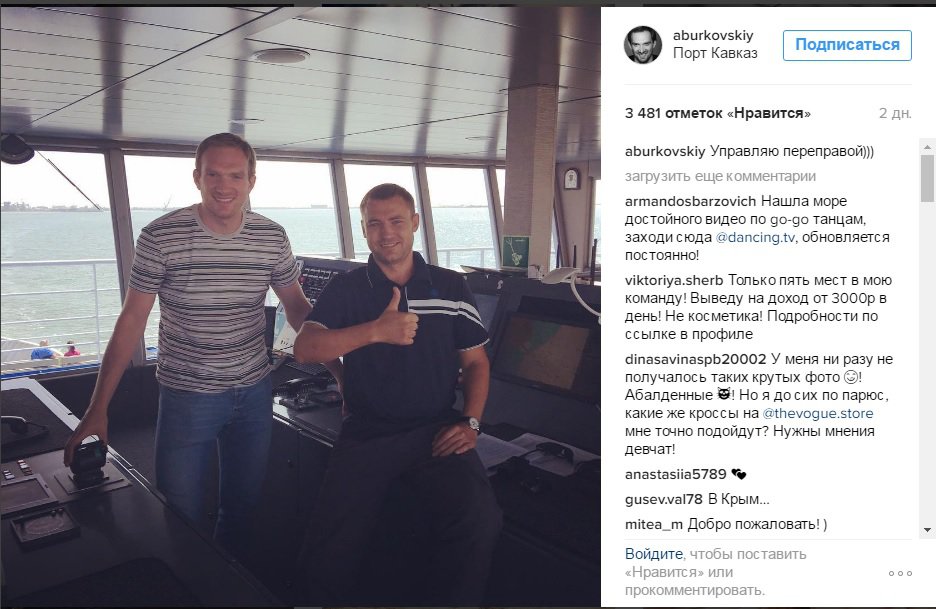Click the post photo of two men

point(300,307)
